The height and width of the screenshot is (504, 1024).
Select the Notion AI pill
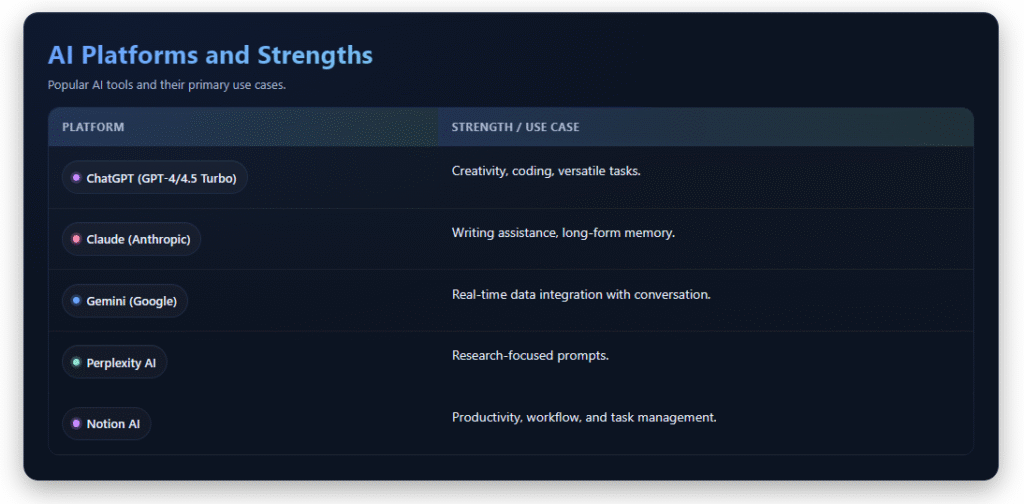(106, 424)
